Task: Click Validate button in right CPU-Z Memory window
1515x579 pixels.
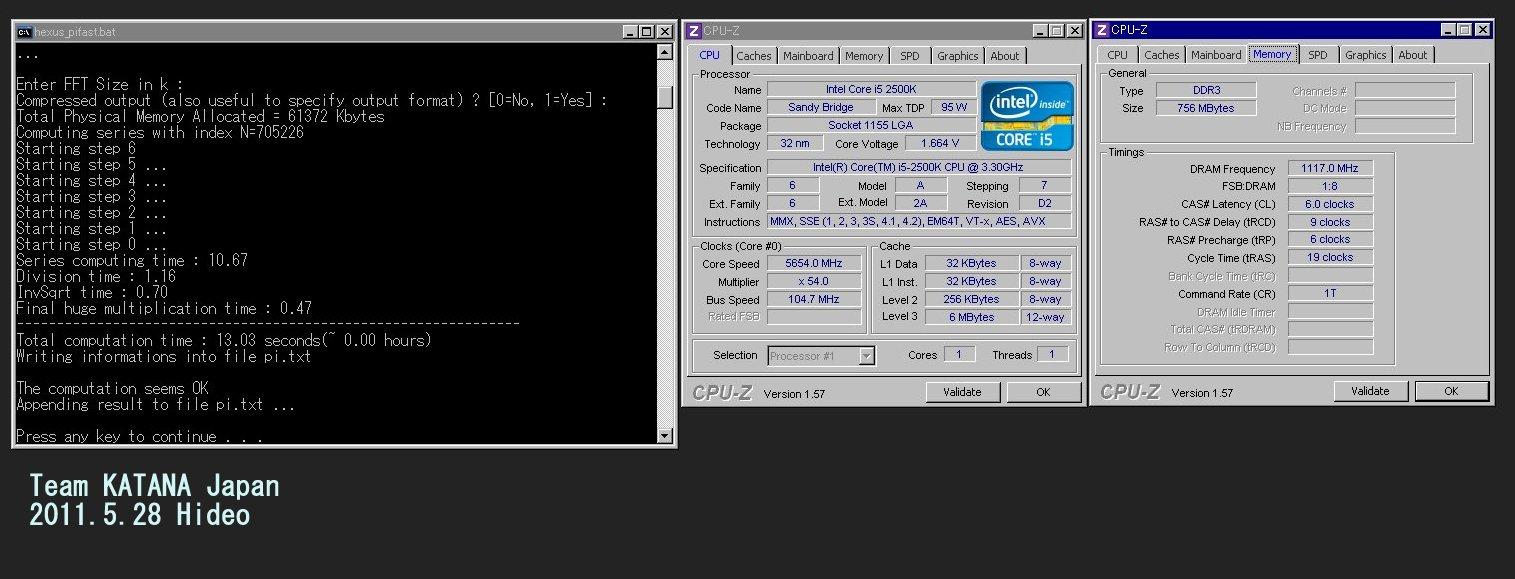Action: pos(1371,391)
